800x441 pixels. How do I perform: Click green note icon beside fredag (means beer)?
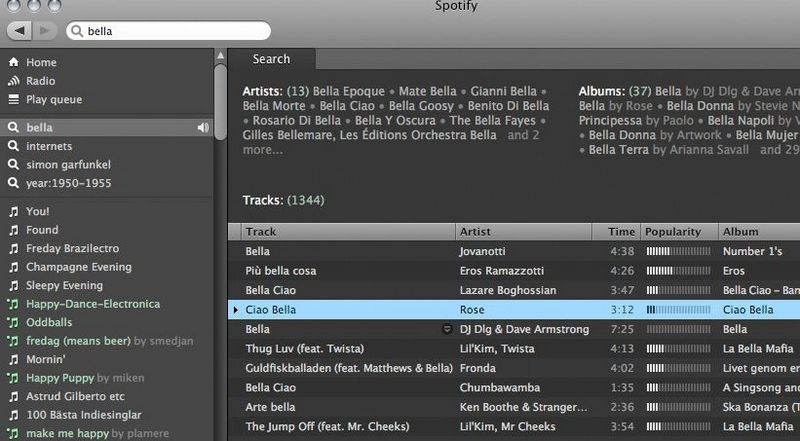(13, 341)
